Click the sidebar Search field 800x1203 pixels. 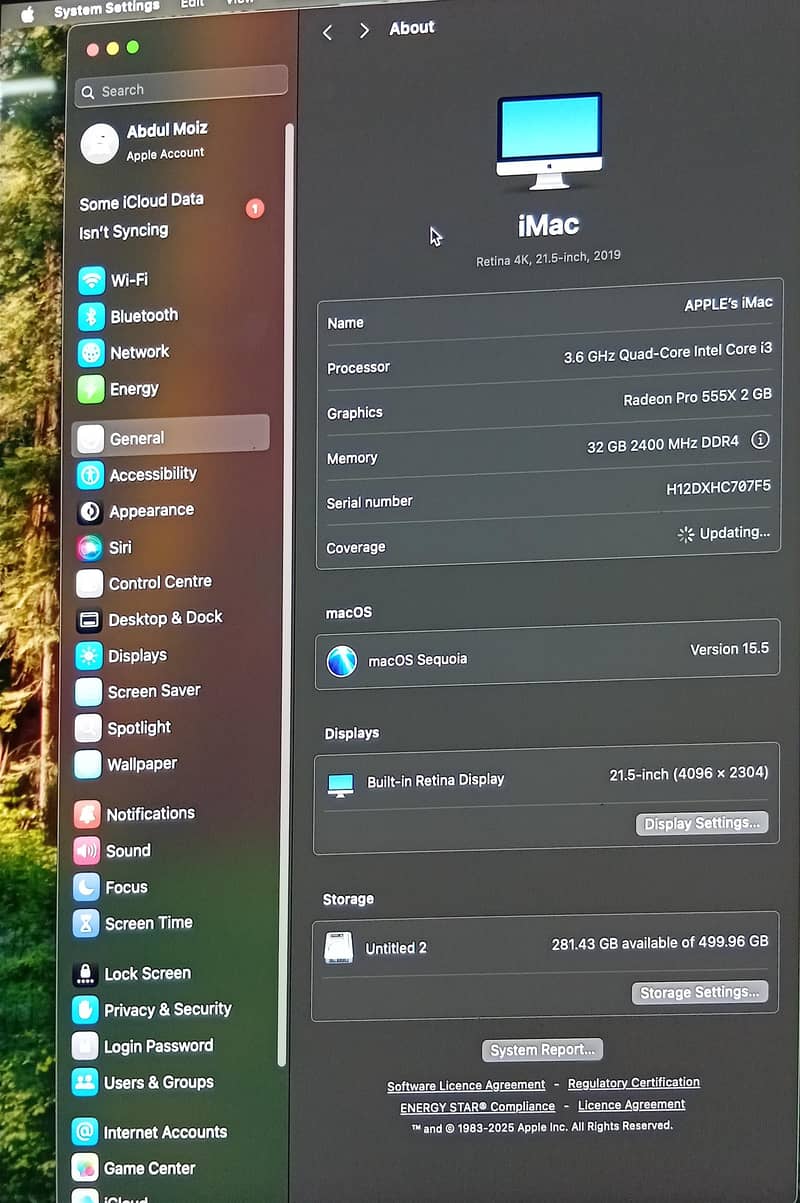point(182,89)
